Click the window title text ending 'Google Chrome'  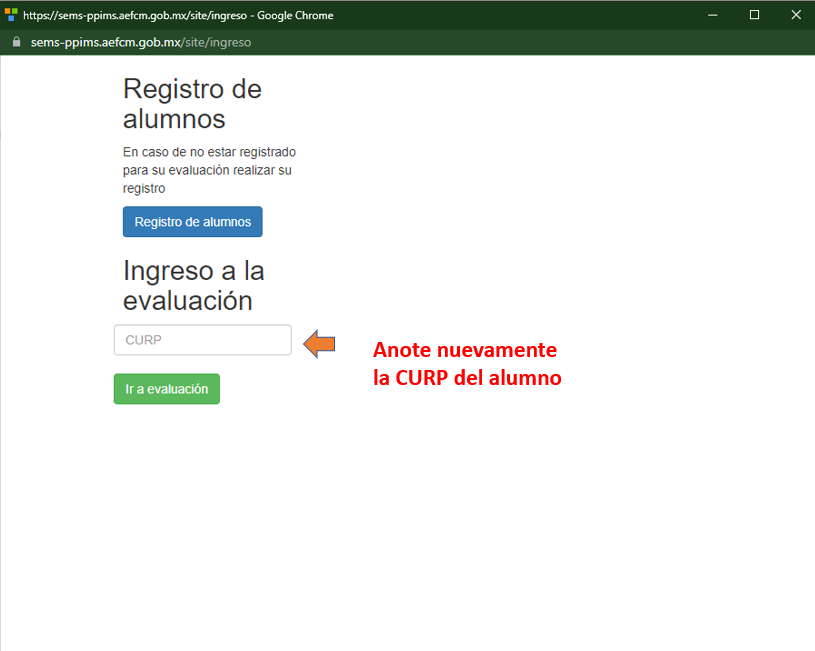point(178,15)
